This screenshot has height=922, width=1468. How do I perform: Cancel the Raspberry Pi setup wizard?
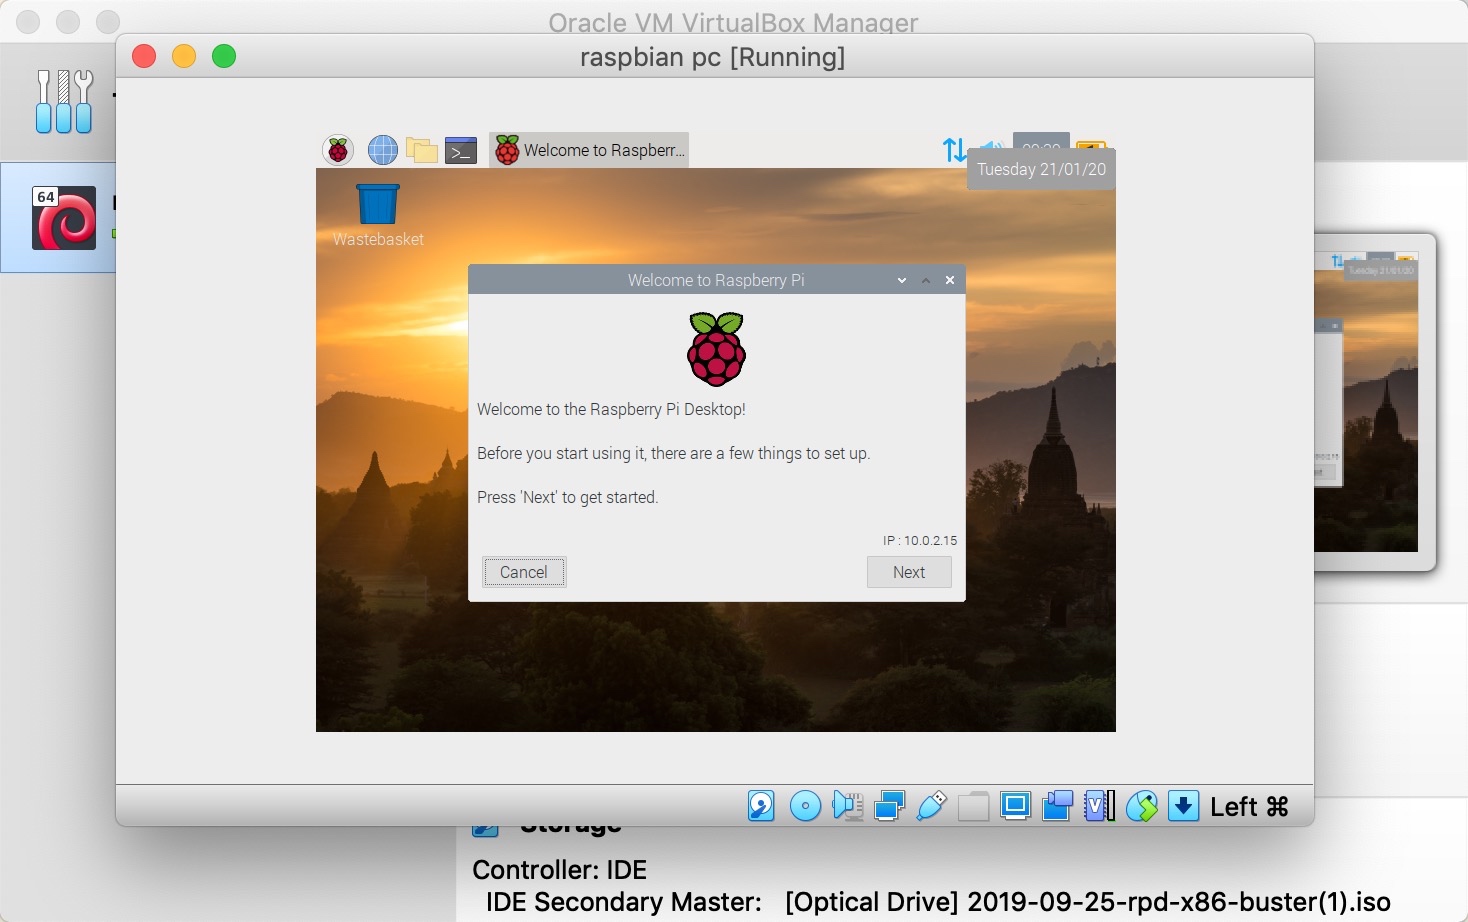click(524, 572)
